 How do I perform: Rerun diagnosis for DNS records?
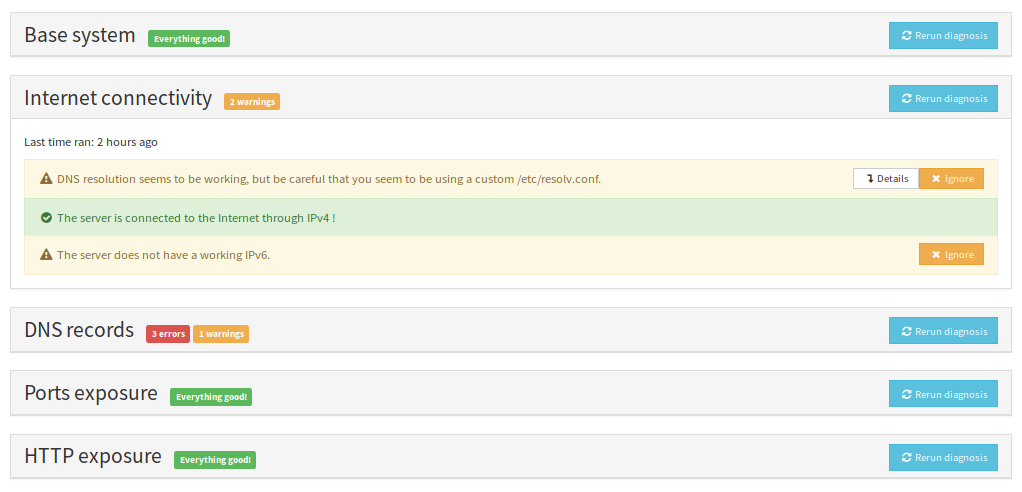pos(943,331)
